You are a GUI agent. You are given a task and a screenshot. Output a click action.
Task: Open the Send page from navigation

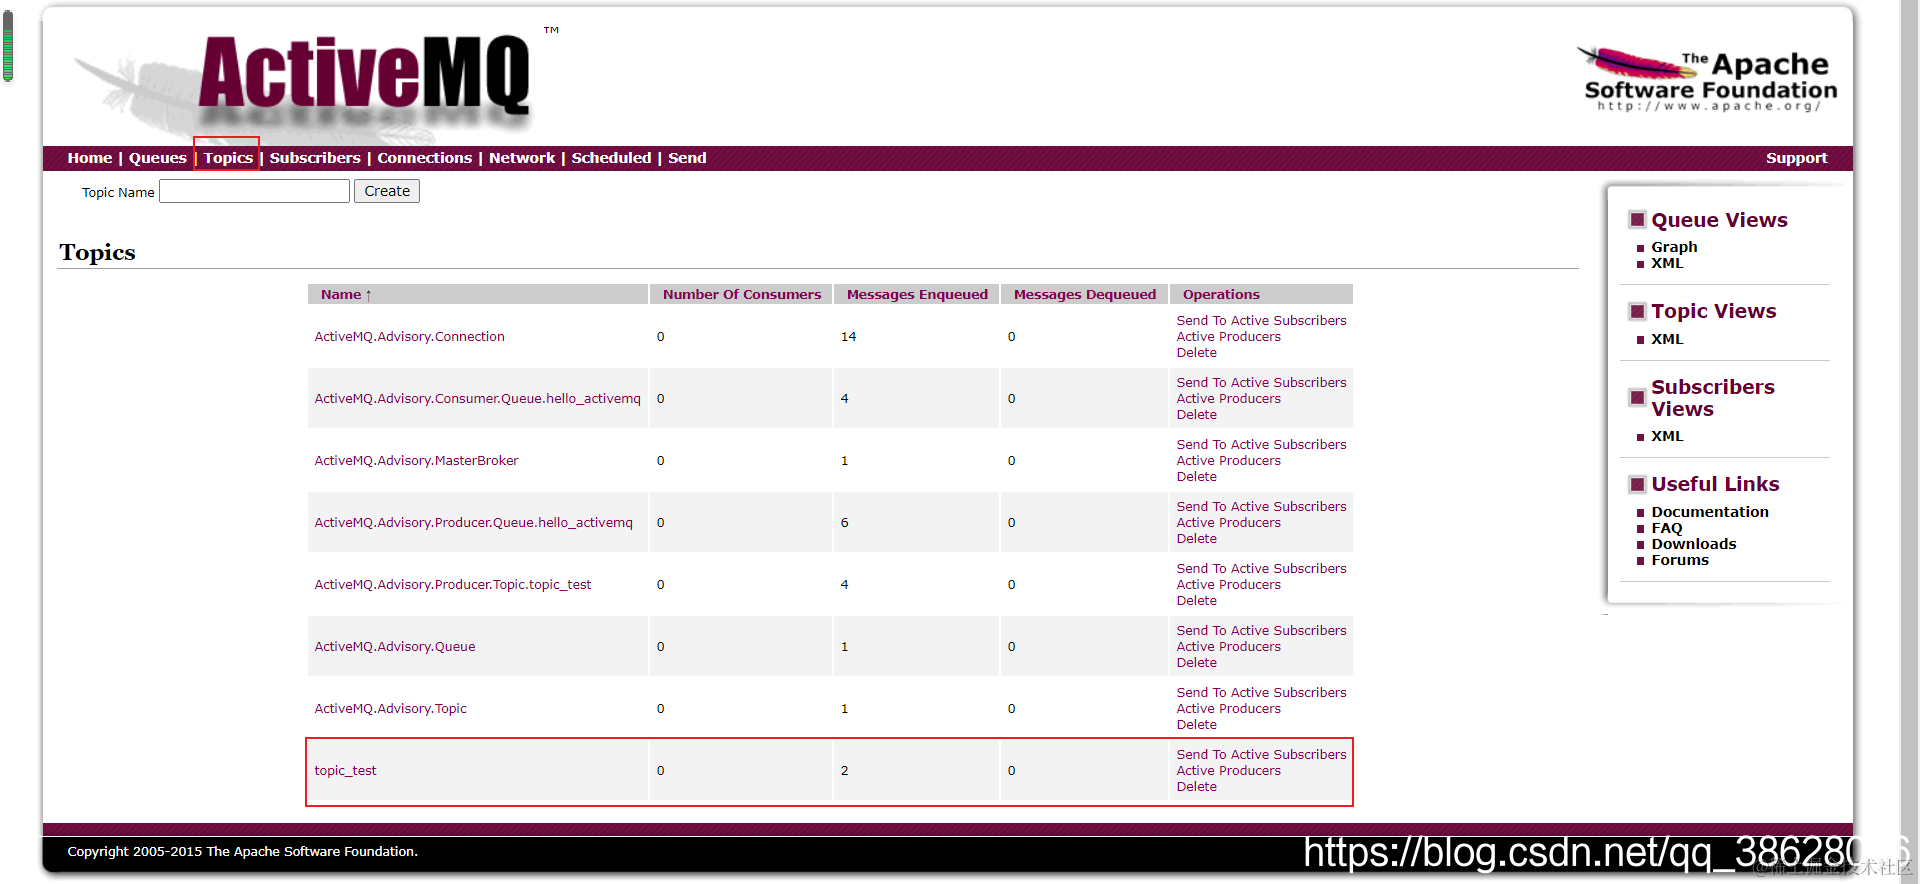point(687,158)
